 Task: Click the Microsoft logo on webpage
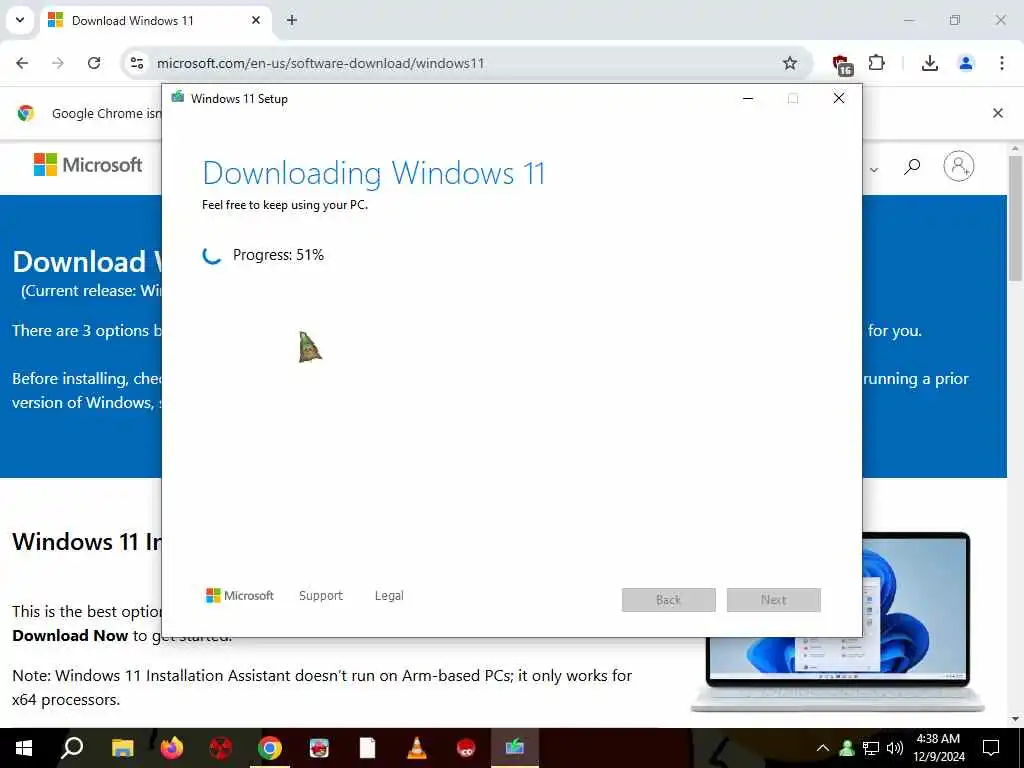88,165
